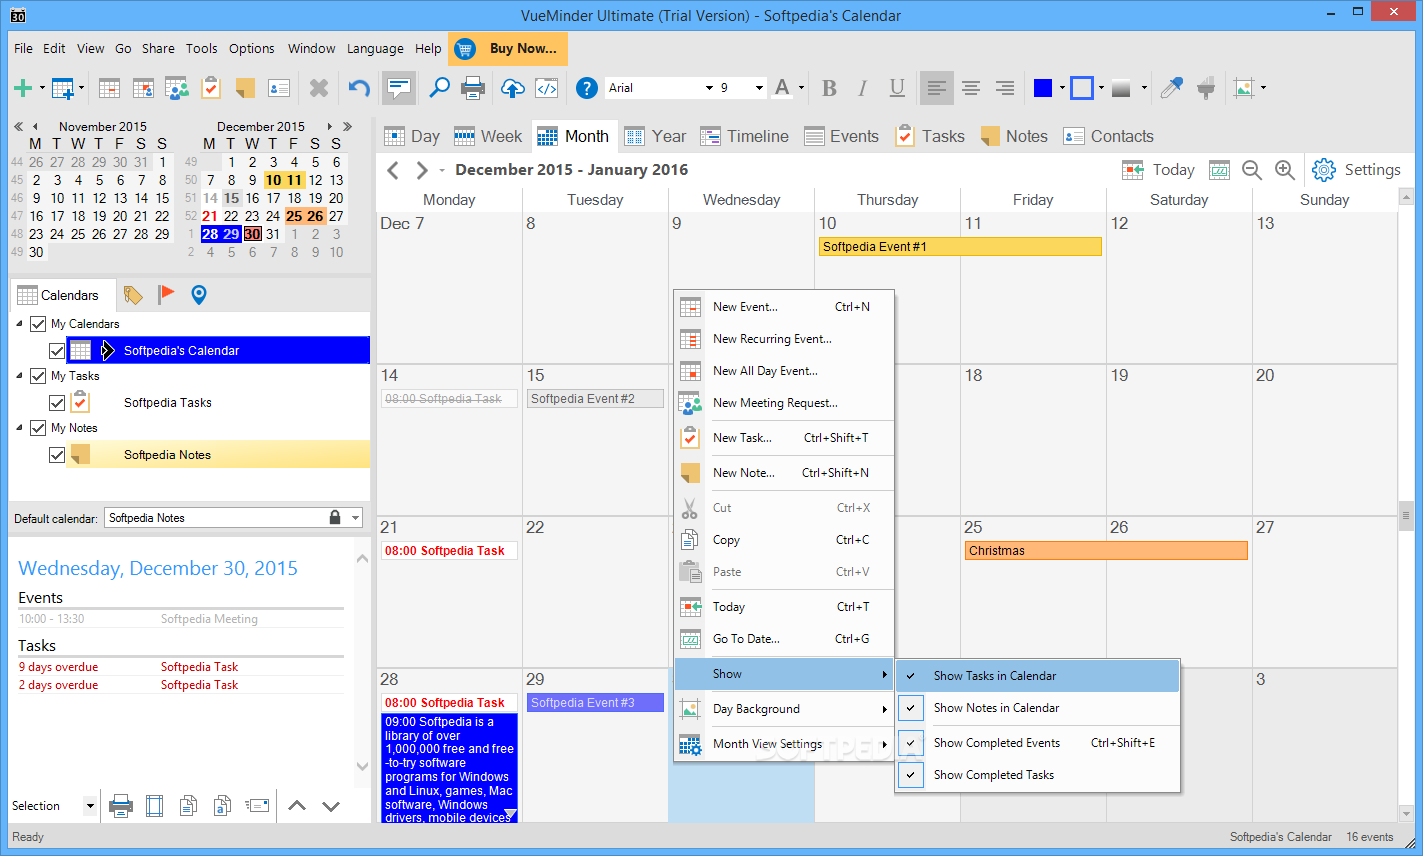Go to the next month period arrow
Image resolution: width=1423 pixels, height=856 pixels.
click(x=422, y=170)
